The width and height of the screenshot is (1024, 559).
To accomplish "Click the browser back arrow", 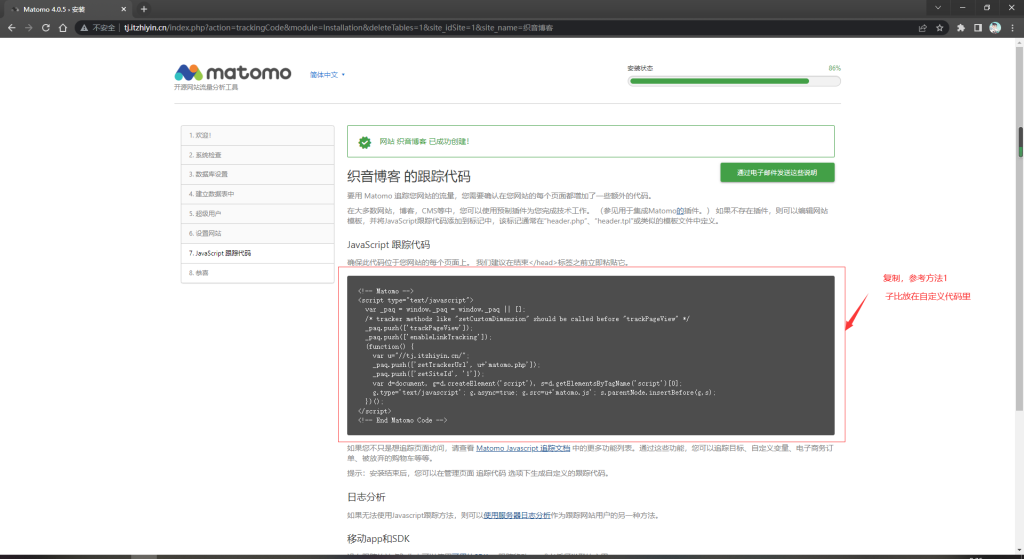I will click(x=10, y=28).
